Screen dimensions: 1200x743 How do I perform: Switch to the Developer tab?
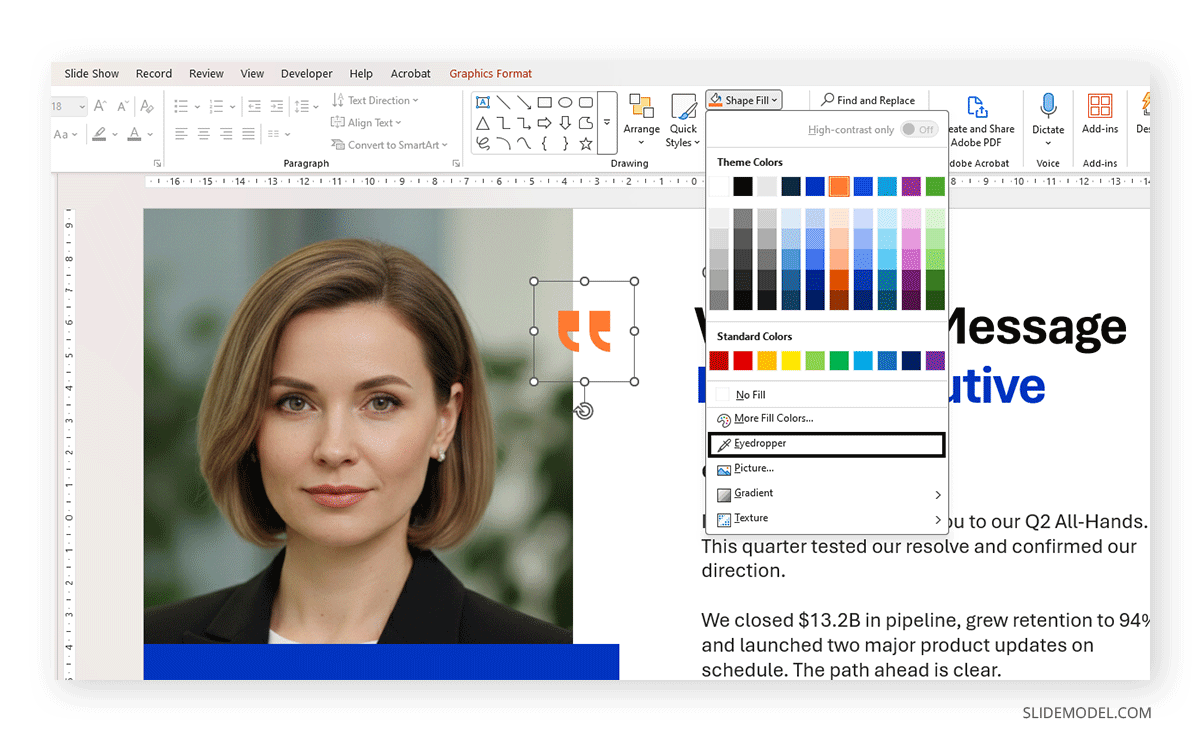point(307,74)
